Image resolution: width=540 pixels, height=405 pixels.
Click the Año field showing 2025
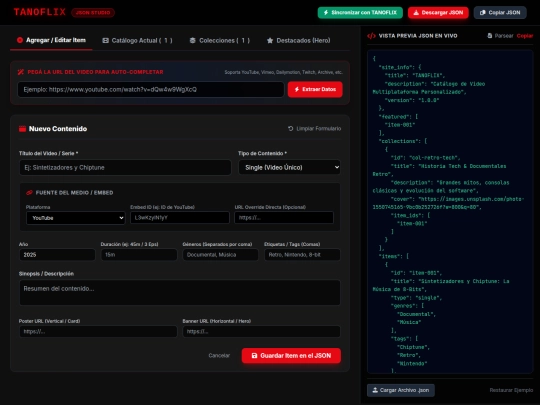click(57, 255)
